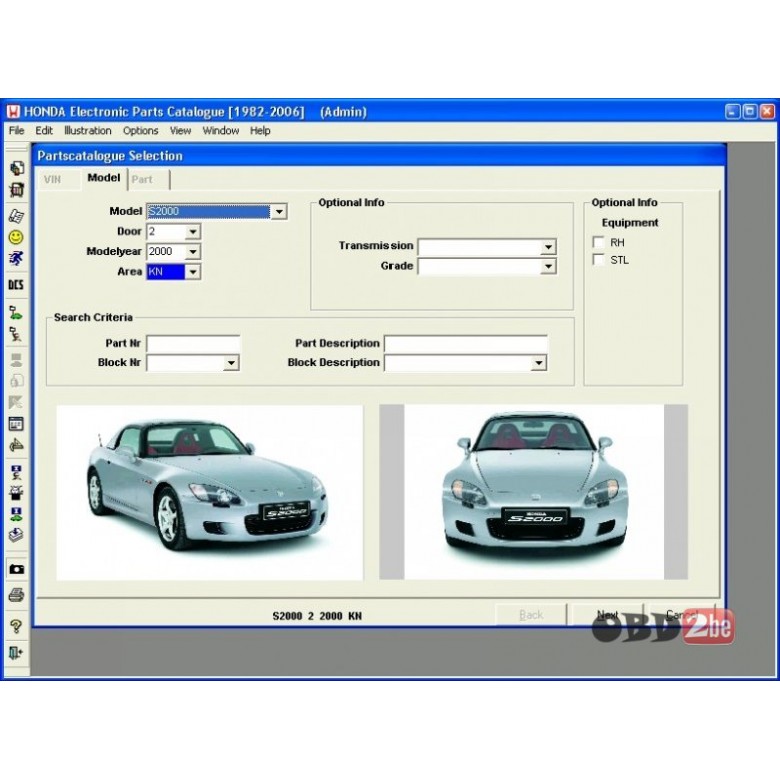Click the blue info green car icon
This screenshot has height=780, width=780.
click(x=16, y=514)
